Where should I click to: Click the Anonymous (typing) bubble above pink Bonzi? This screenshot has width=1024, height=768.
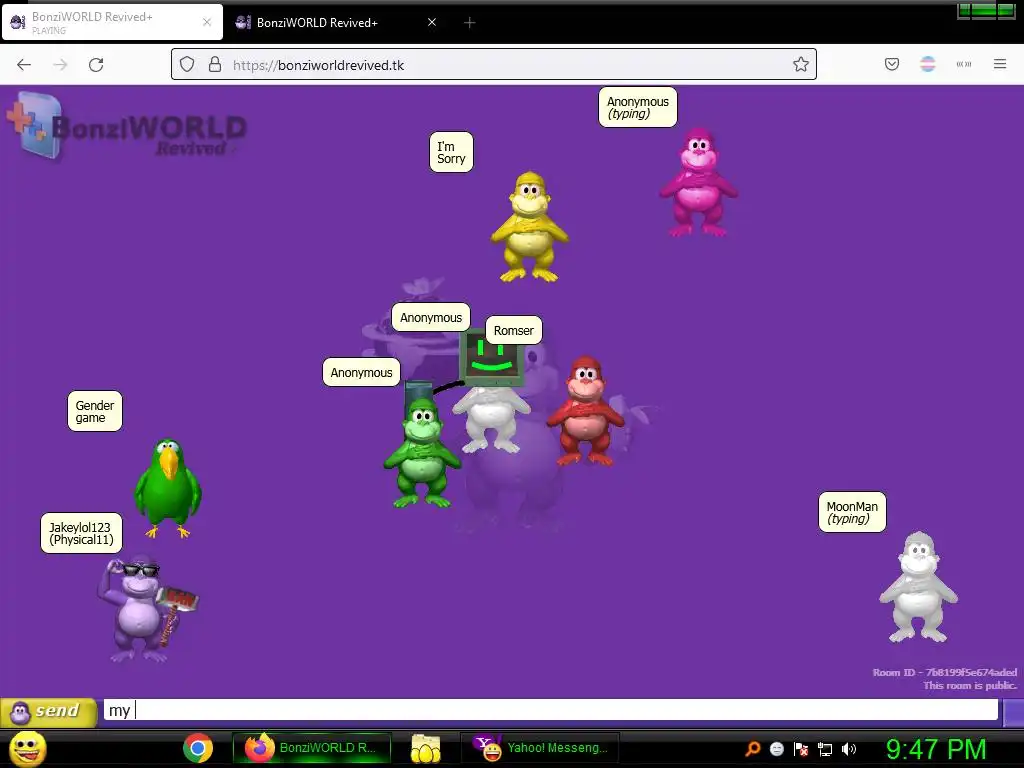[637, 108]
